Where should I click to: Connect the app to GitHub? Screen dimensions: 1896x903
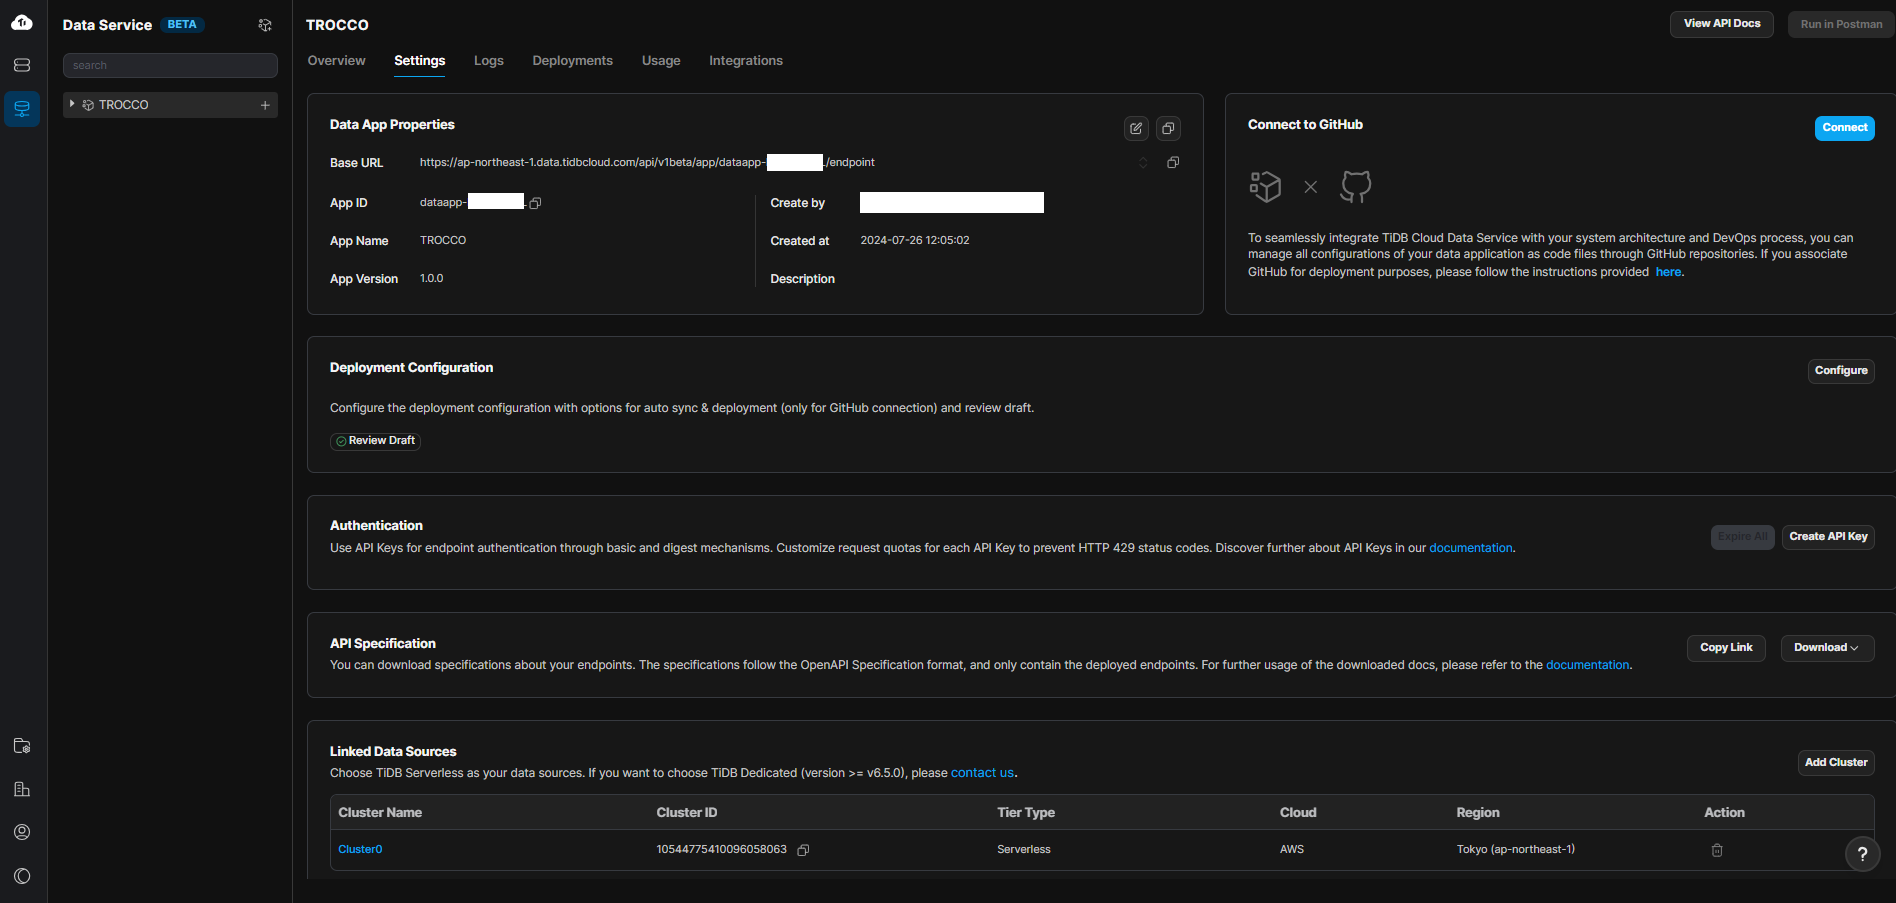[x=1845, y=128]
